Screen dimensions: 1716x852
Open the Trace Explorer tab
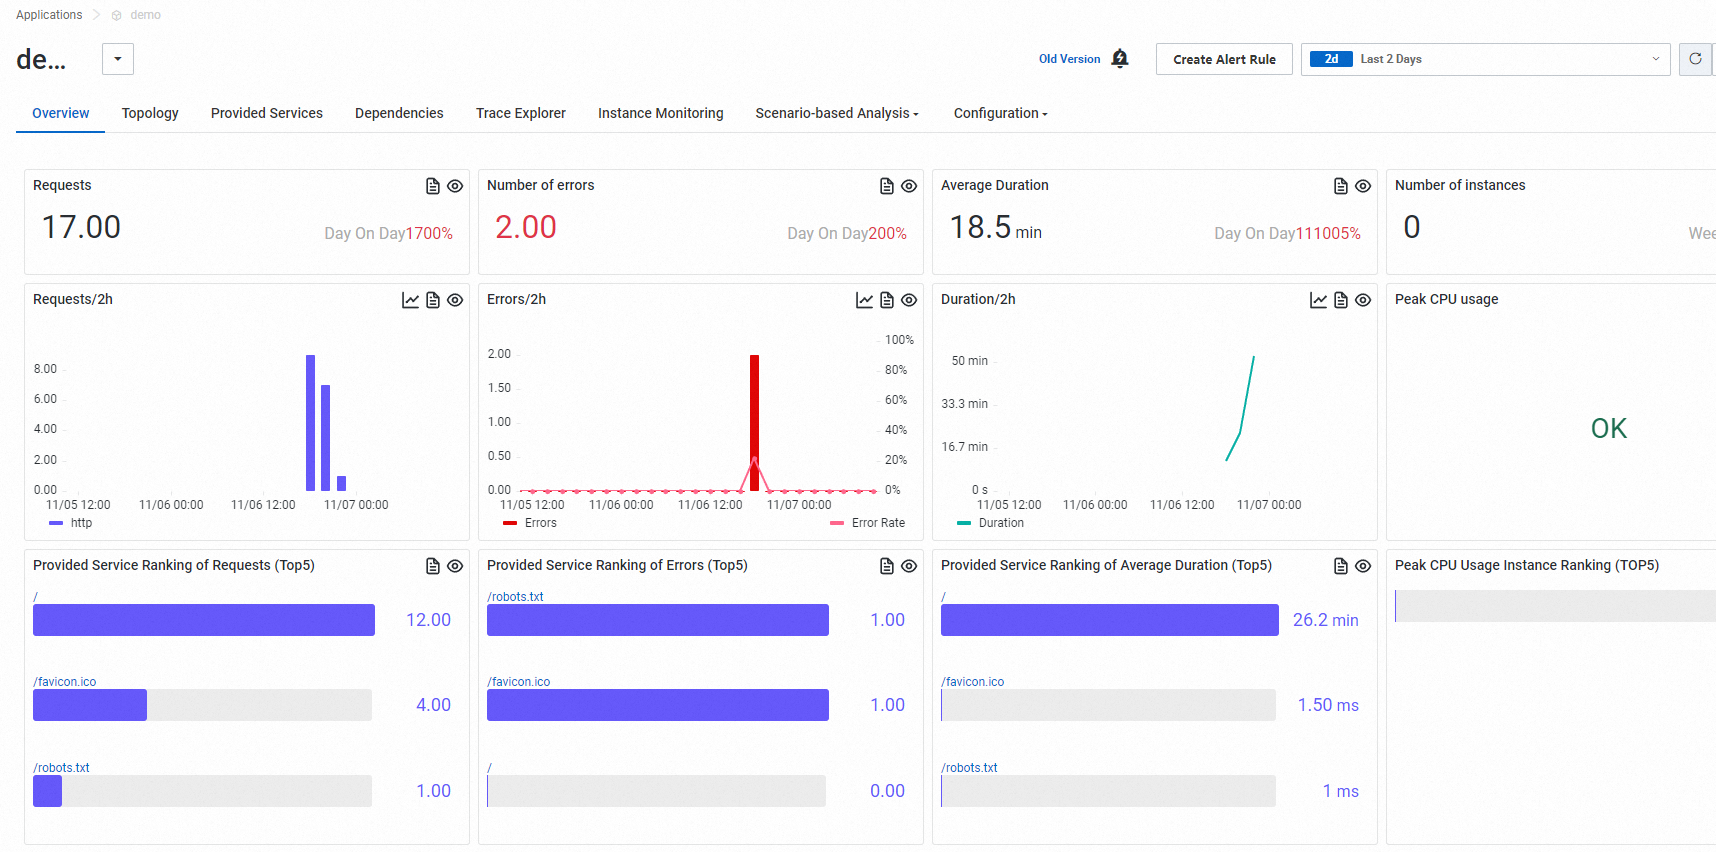click(520, 113)
